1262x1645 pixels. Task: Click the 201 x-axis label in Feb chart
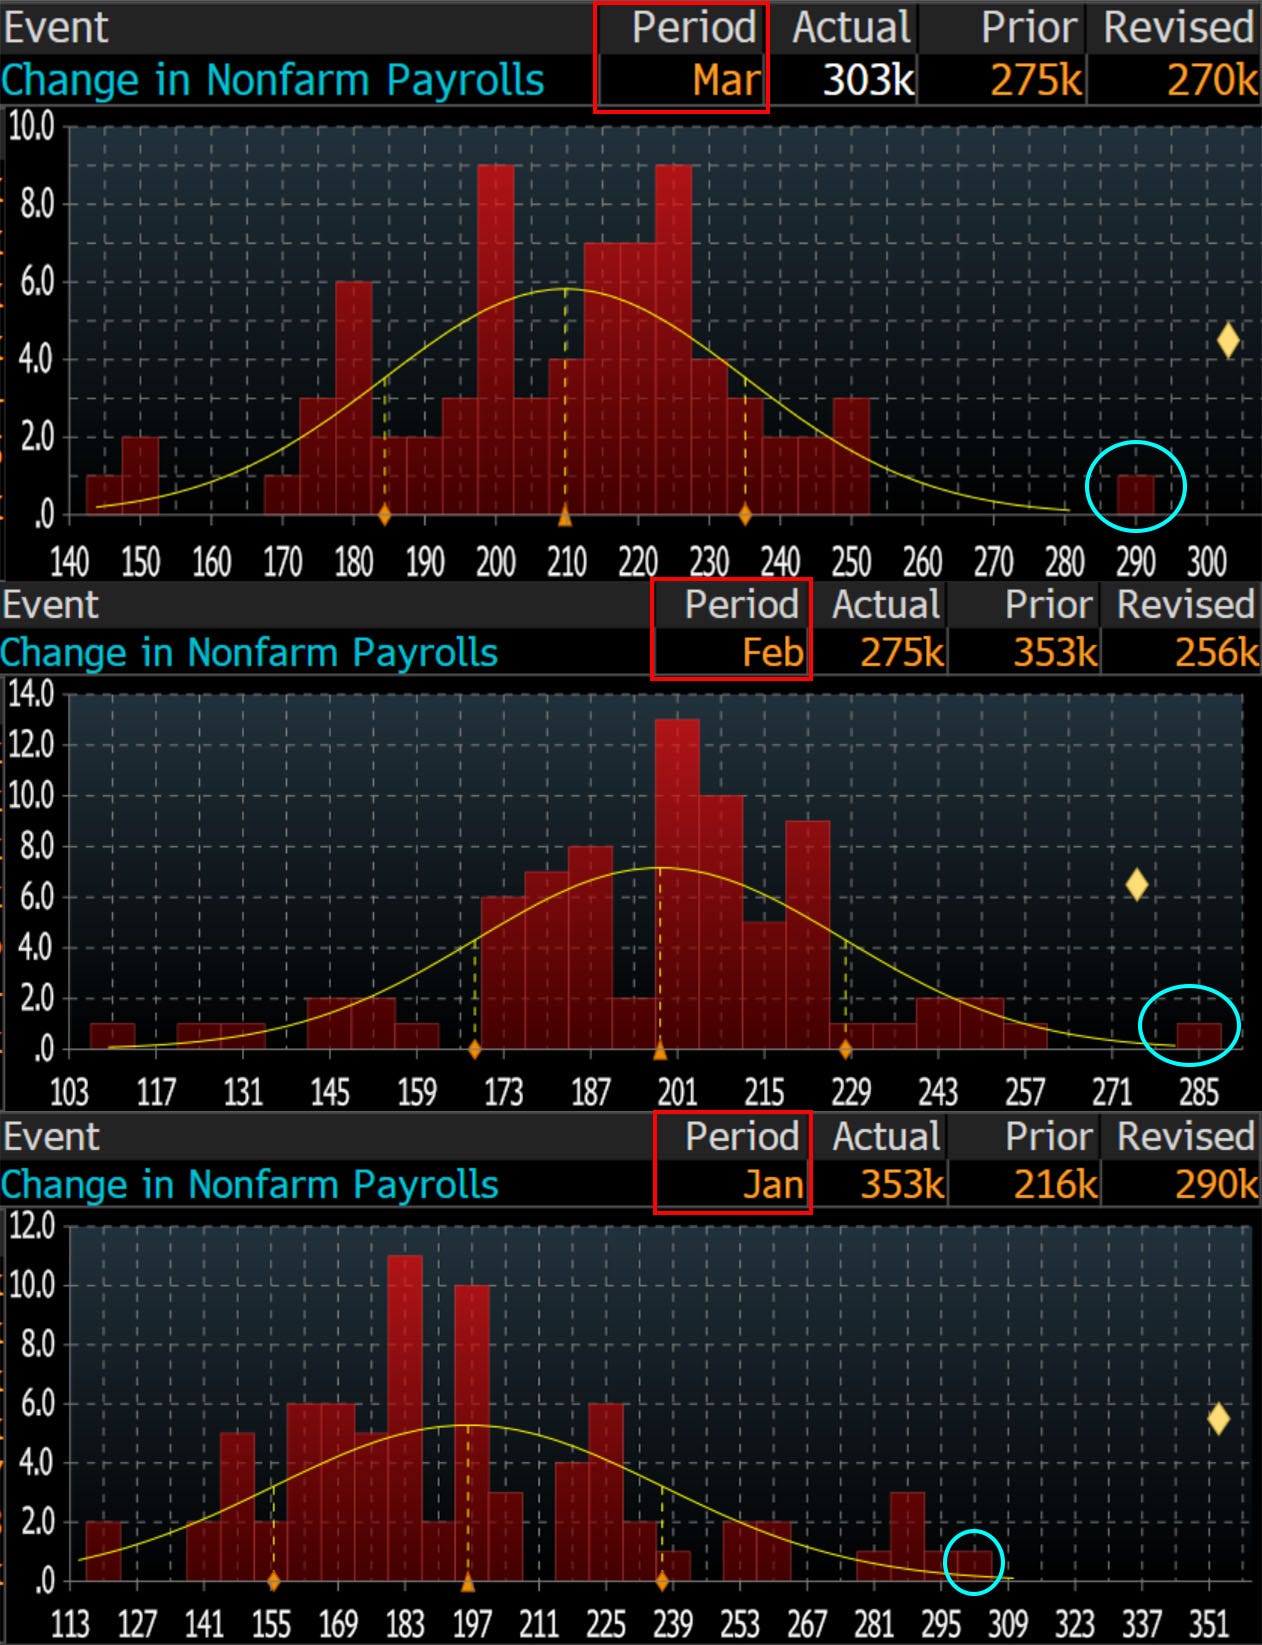677,1092
